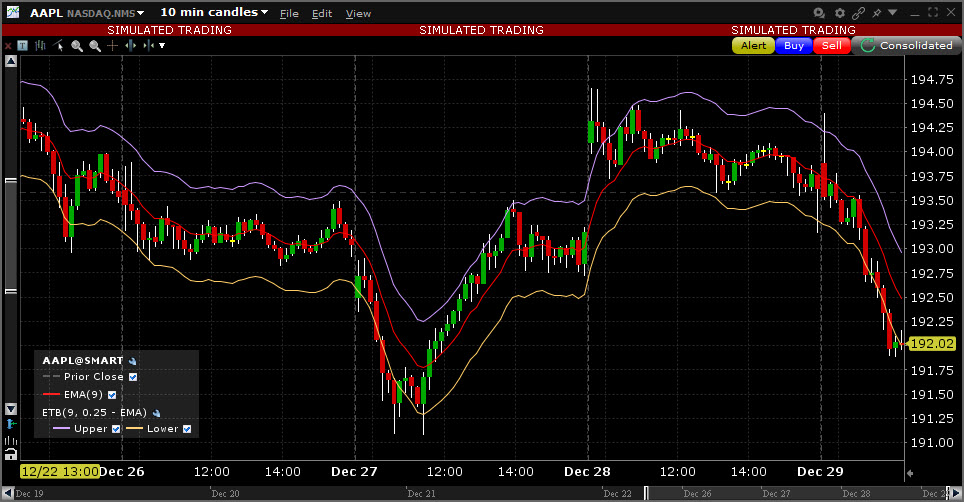Click the left vertical scale slider track

tap(11, 235)
